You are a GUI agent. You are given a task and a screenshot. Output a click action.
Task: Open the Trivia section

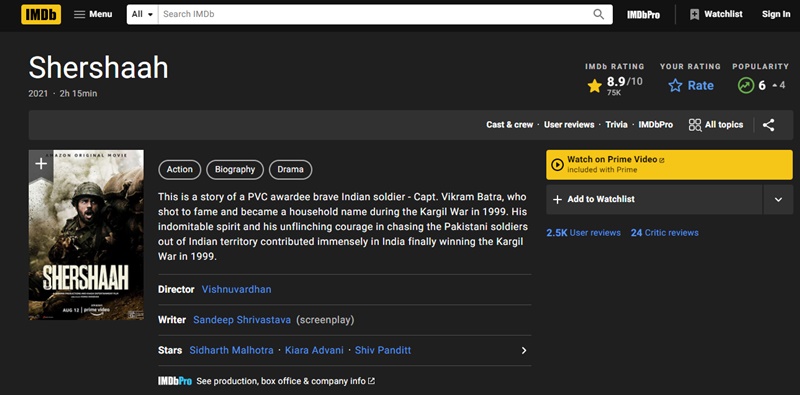(616, 125)
